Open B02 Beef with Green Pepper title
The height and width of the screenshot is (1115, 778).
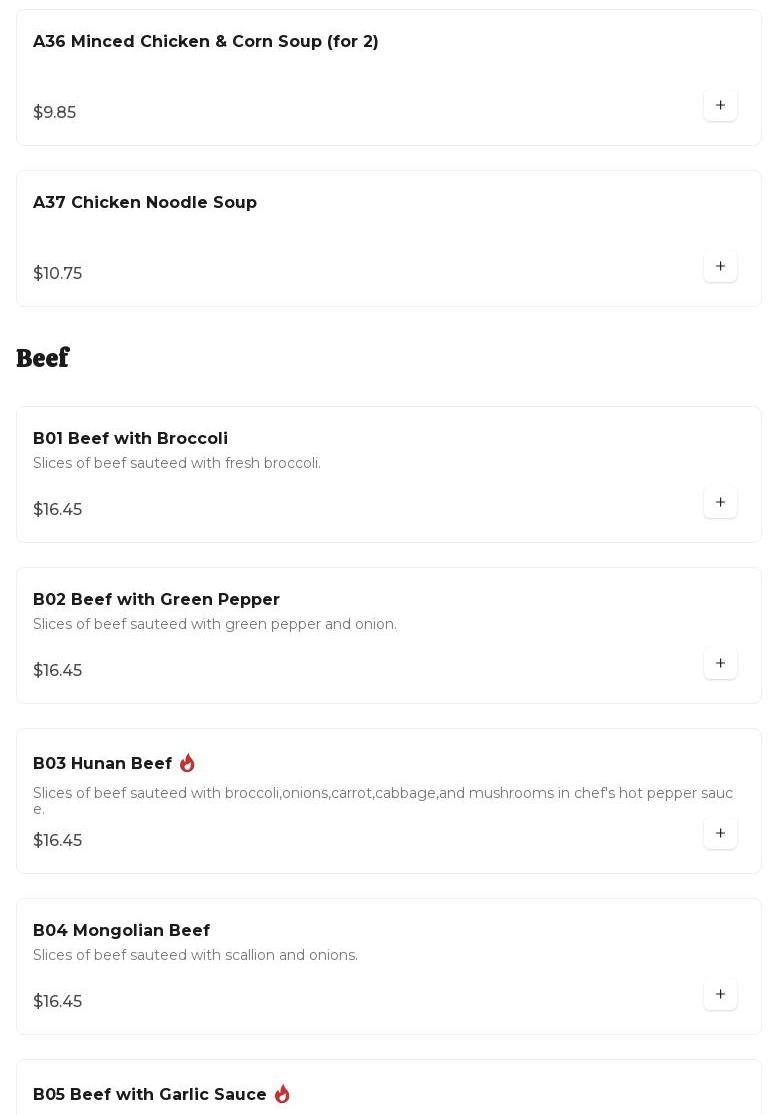[x=156, y=600]
